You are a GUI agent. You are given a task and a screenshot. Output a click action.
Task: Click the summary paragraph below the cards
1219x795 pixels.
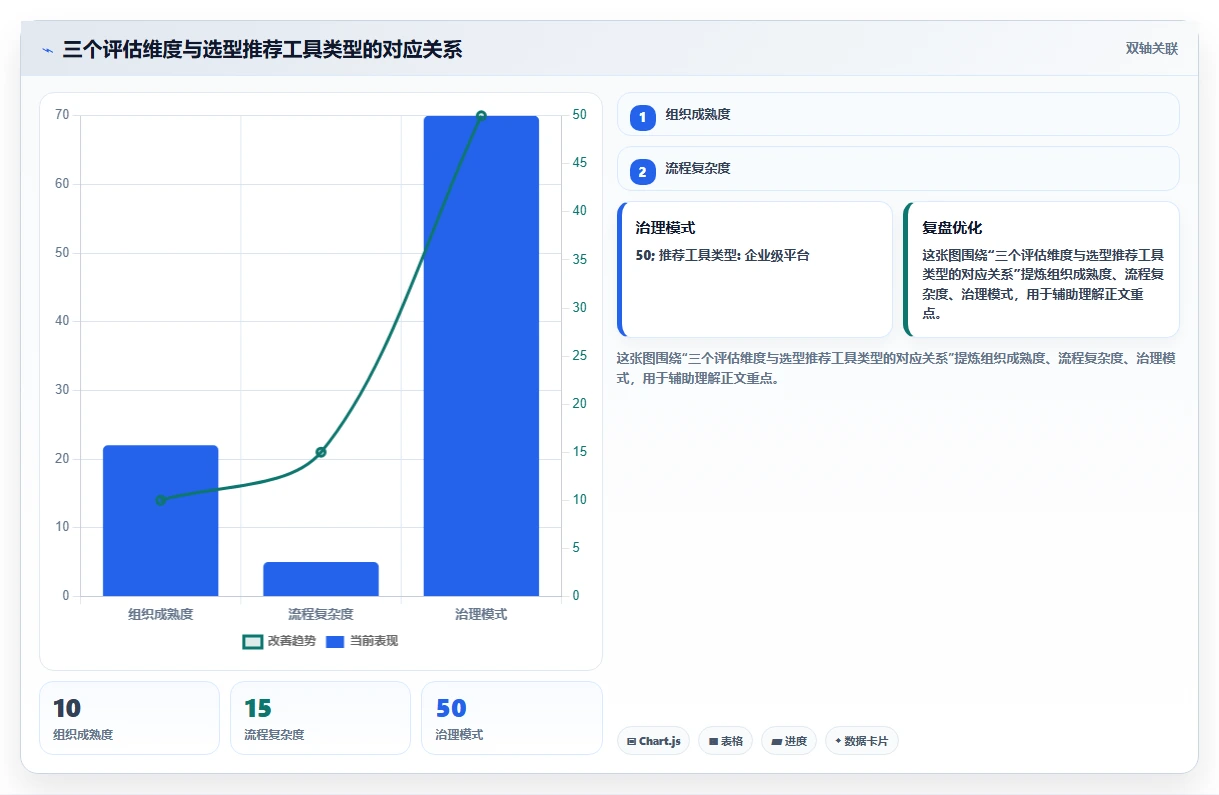pos(896,368)
